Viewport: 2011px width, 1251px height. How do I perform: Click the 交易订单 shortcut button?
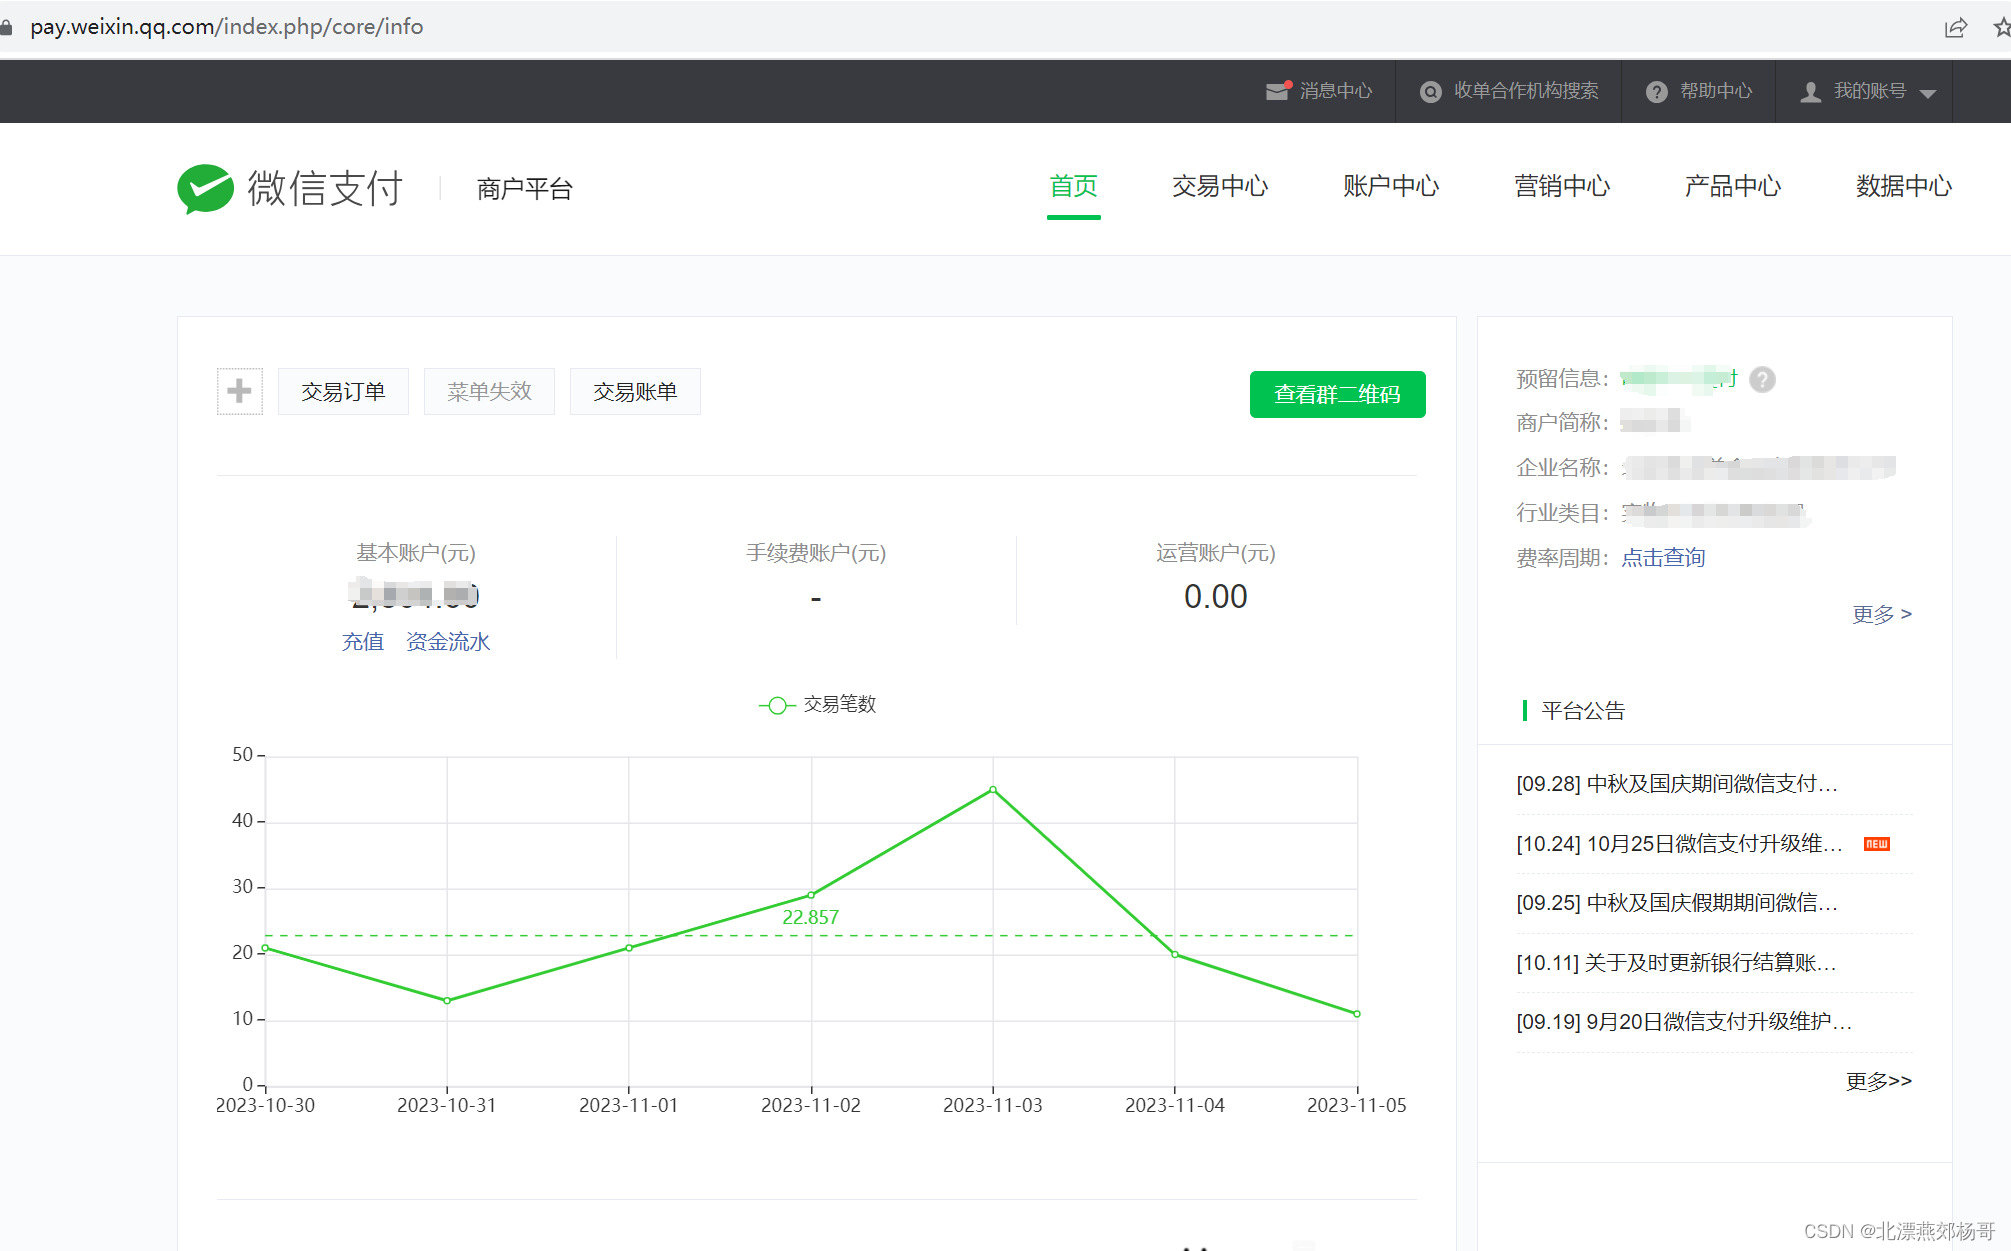343,391
